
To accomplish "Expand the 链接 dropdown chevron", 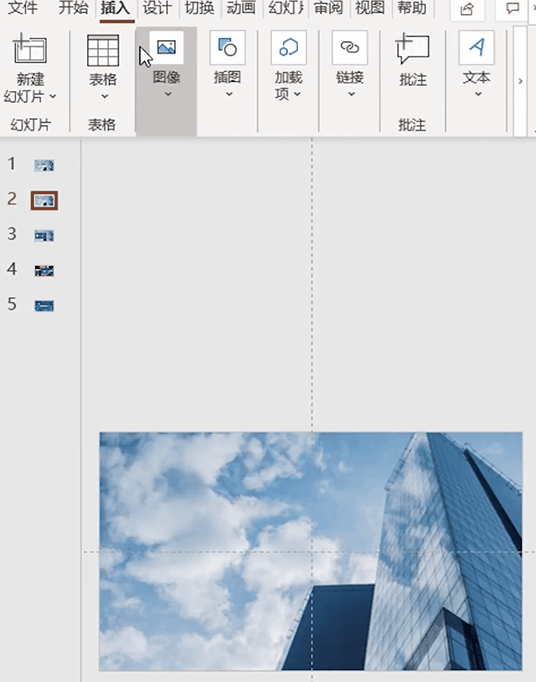I will pos(351,94).
